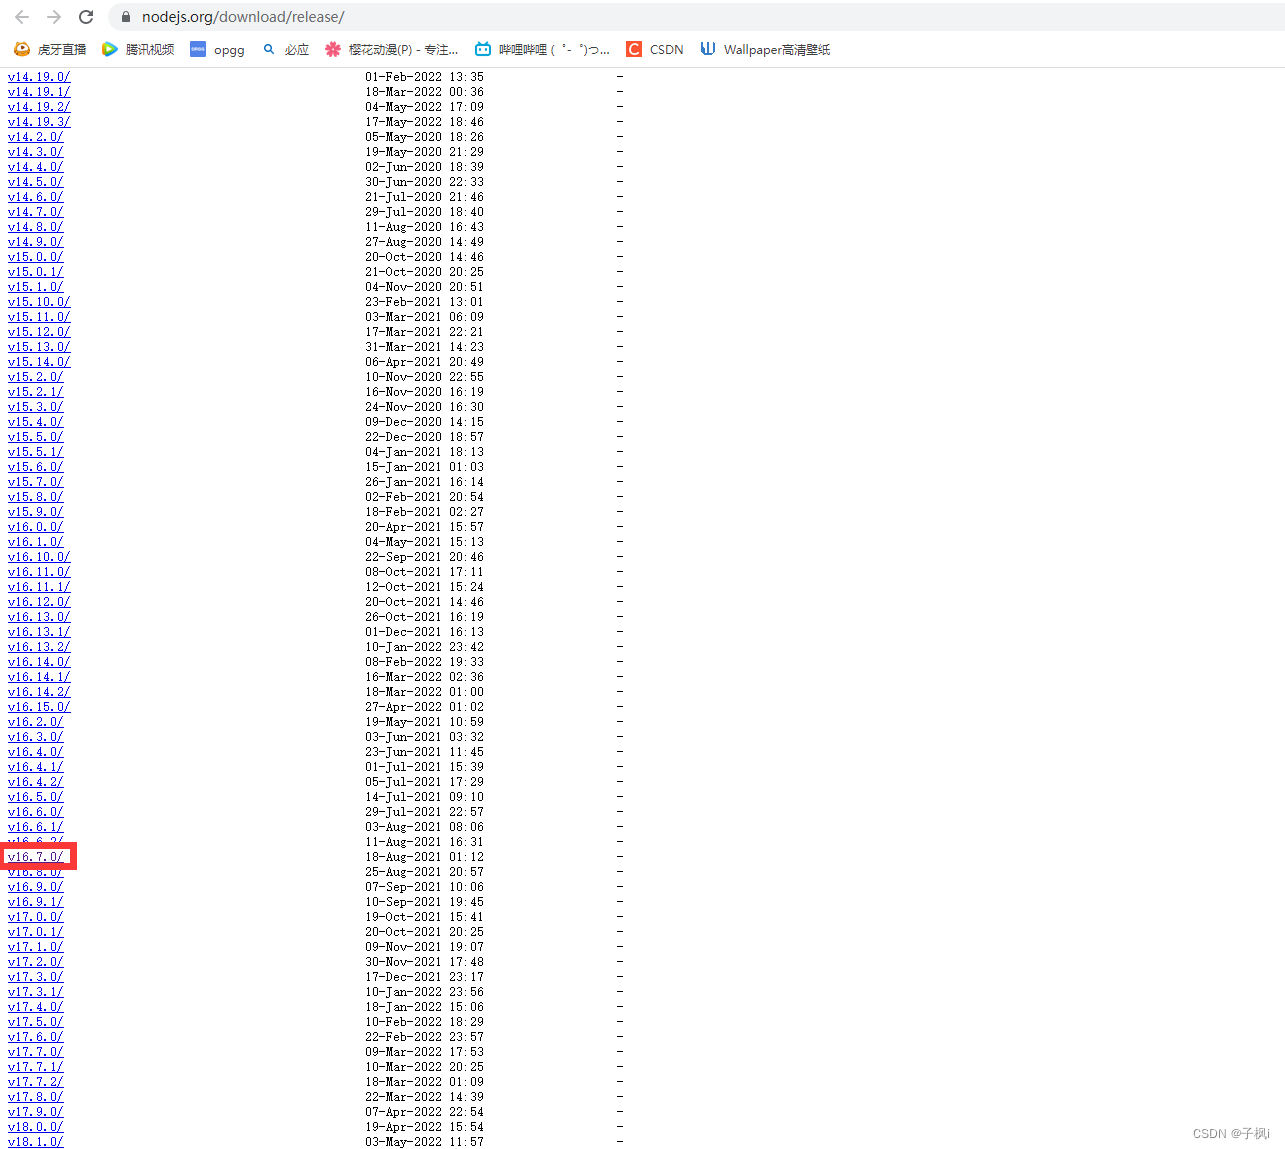Open the Wallpaper高清壁纸 bookmark
1285x1149 pixels.
pos(765,49)
